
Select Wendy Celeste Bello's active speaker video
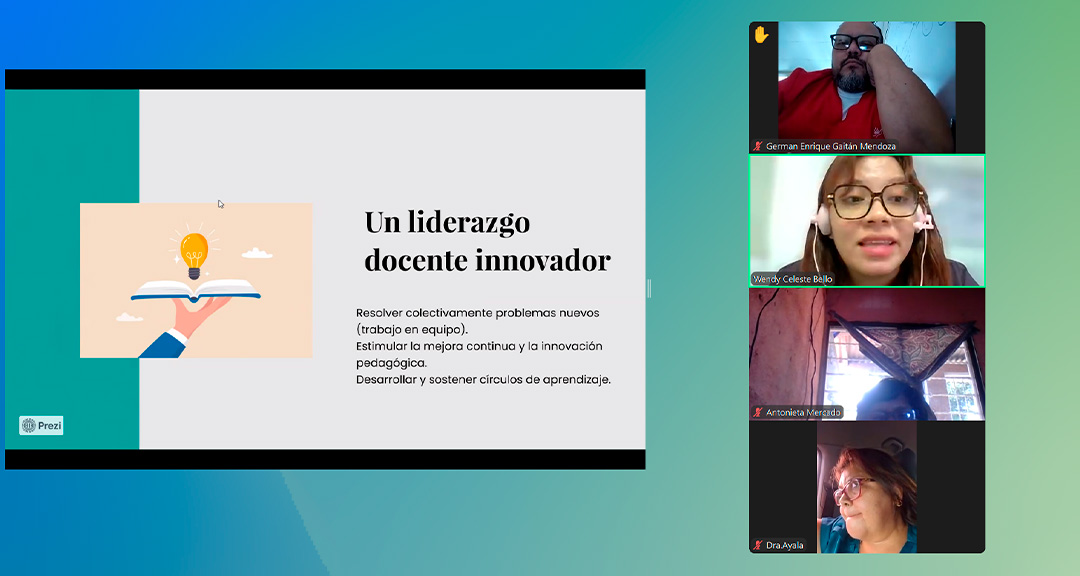tap(867, 220)
